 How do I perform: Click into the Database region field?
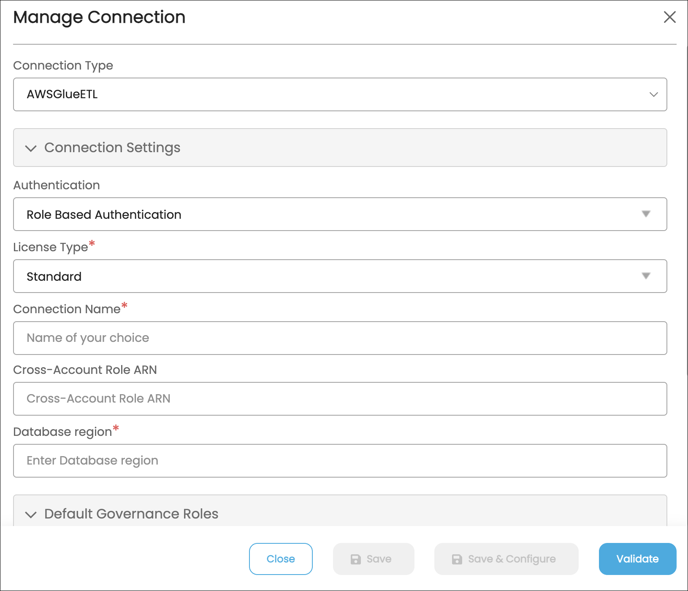pyautogui.click(x=340, y=461)
